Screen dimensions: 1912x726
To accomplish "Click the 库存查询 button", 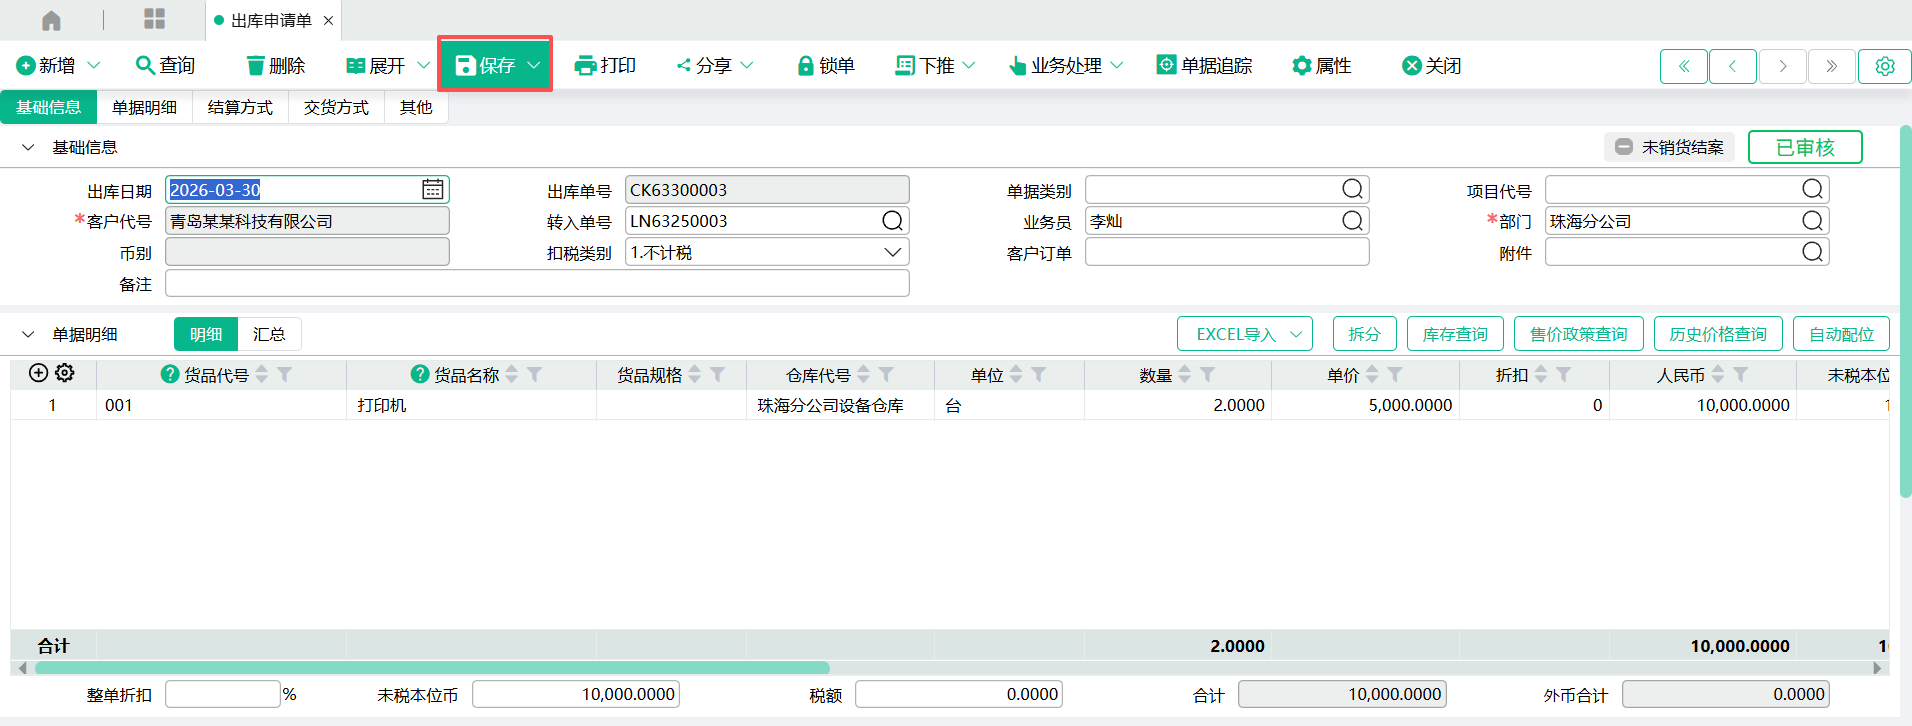I will coord(1455,334).
